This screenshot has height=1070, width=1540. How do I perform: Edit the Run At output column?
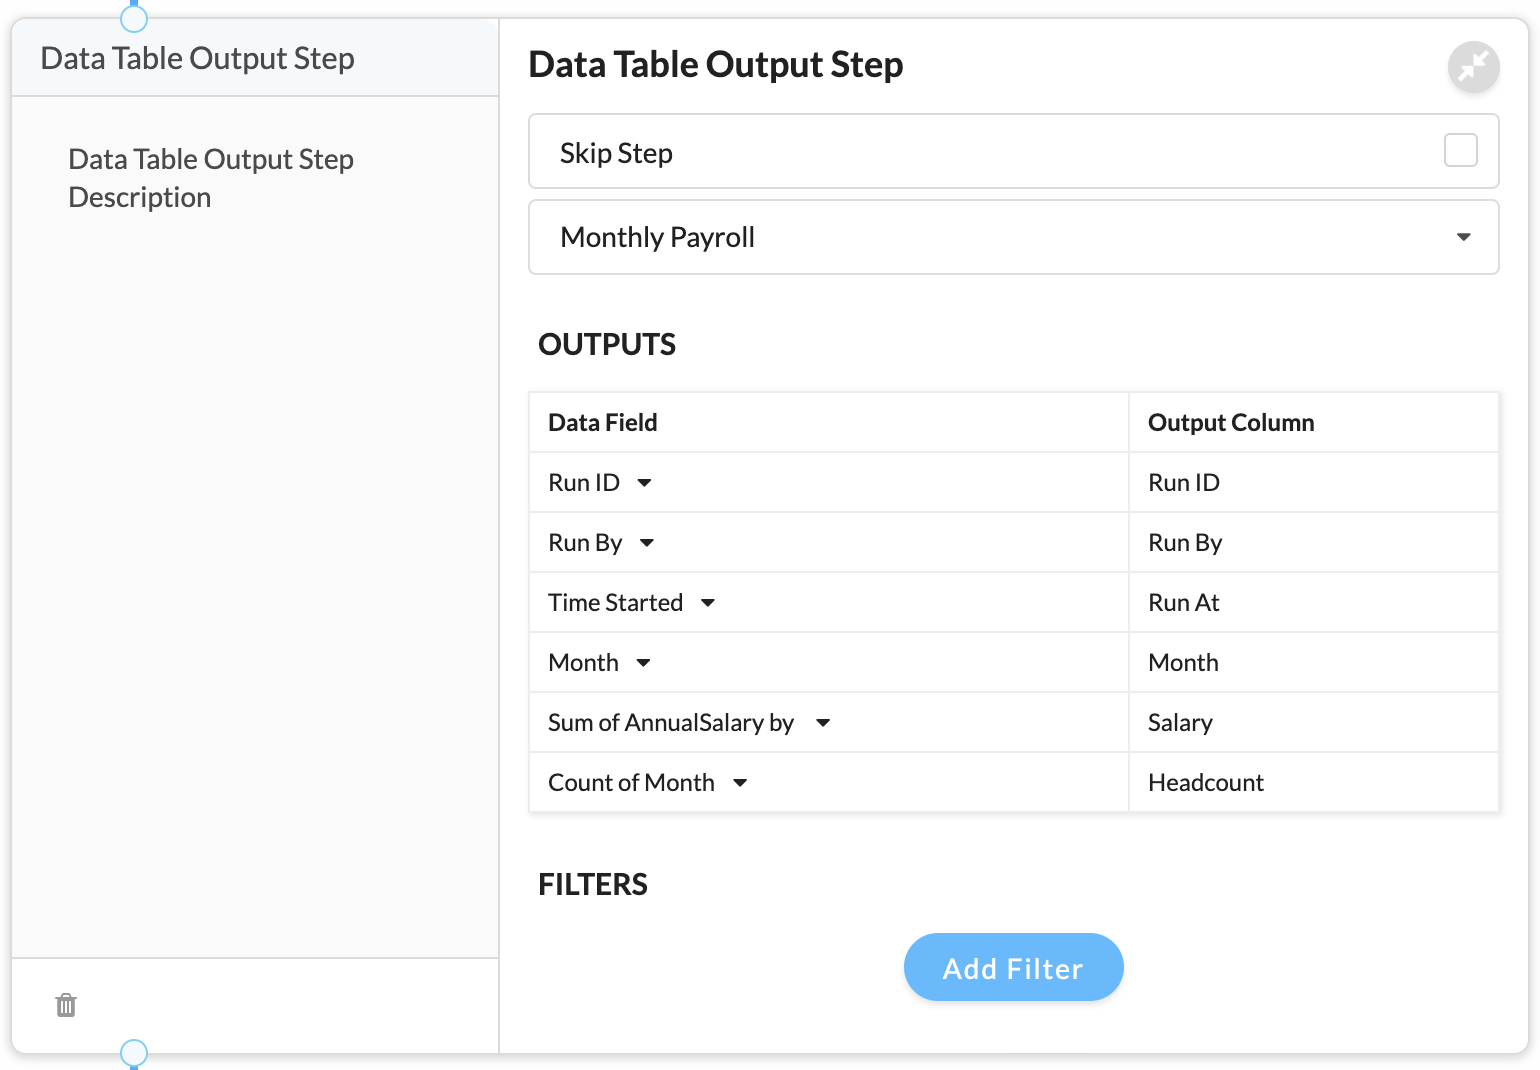point(1313,602)
